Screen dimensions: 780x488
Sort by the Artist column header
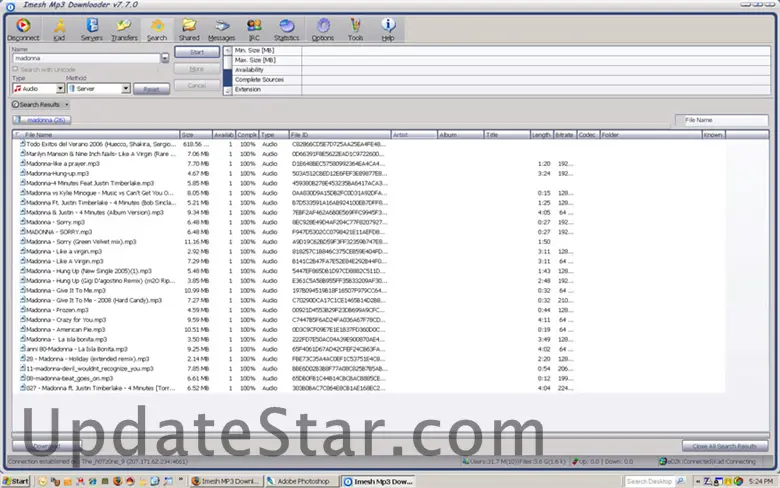pos(414,135)
